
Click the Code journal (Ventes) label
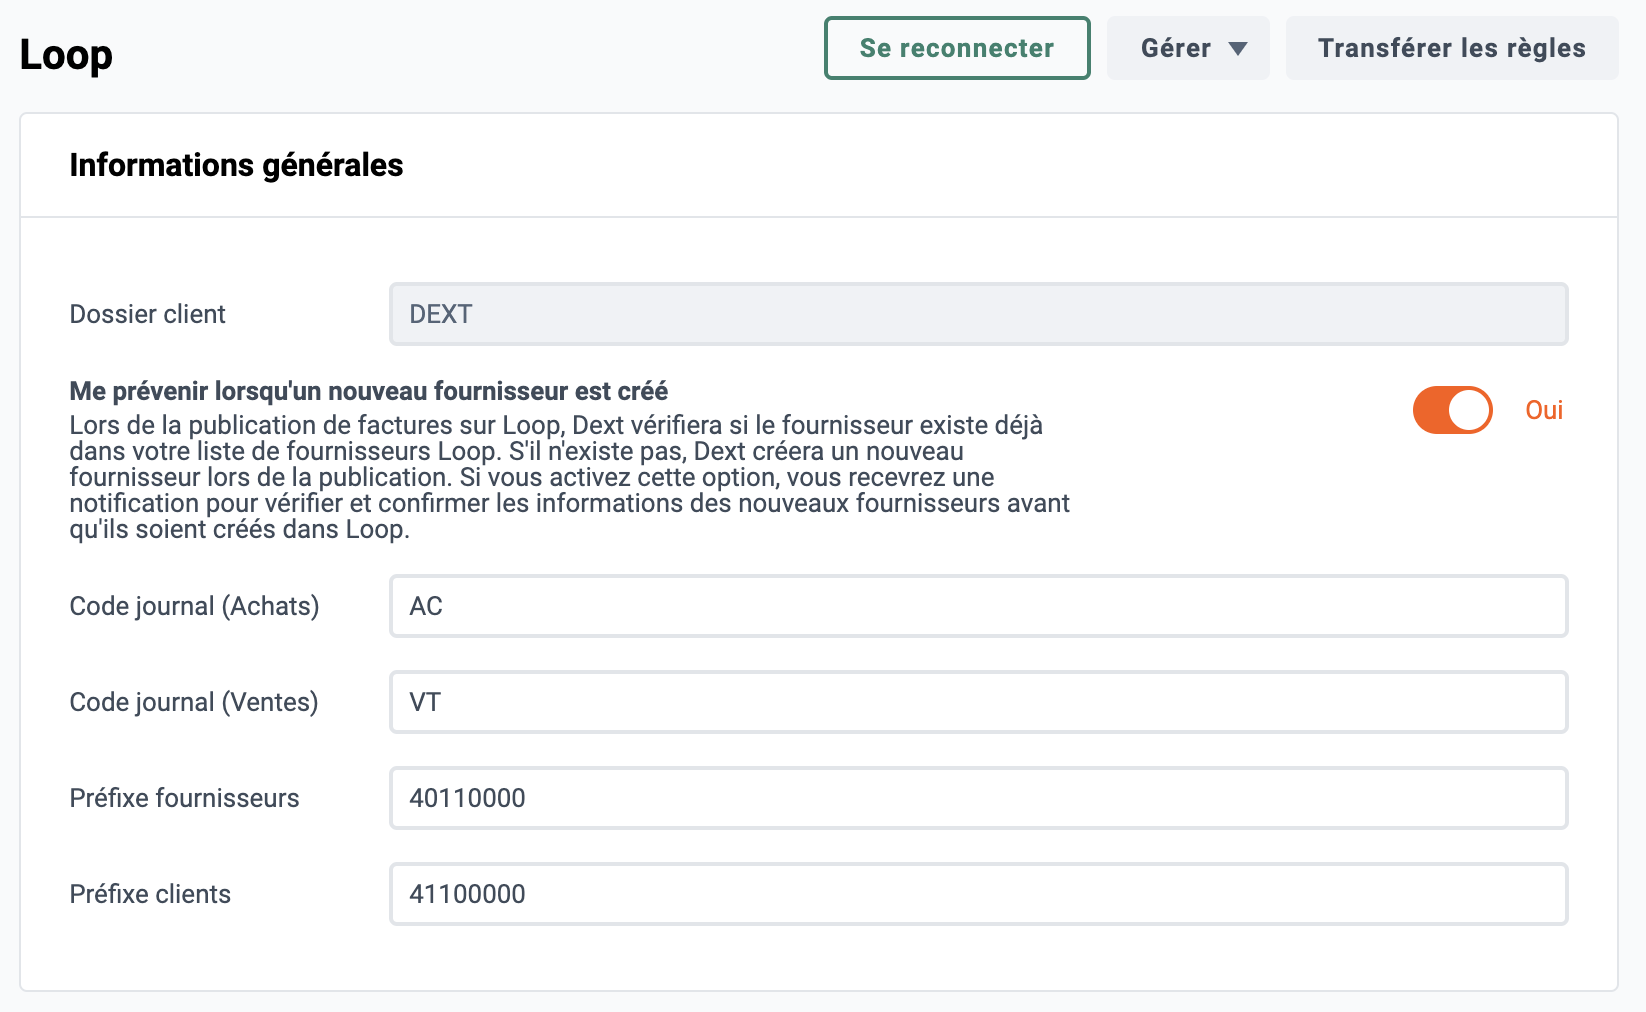(194, 702)
